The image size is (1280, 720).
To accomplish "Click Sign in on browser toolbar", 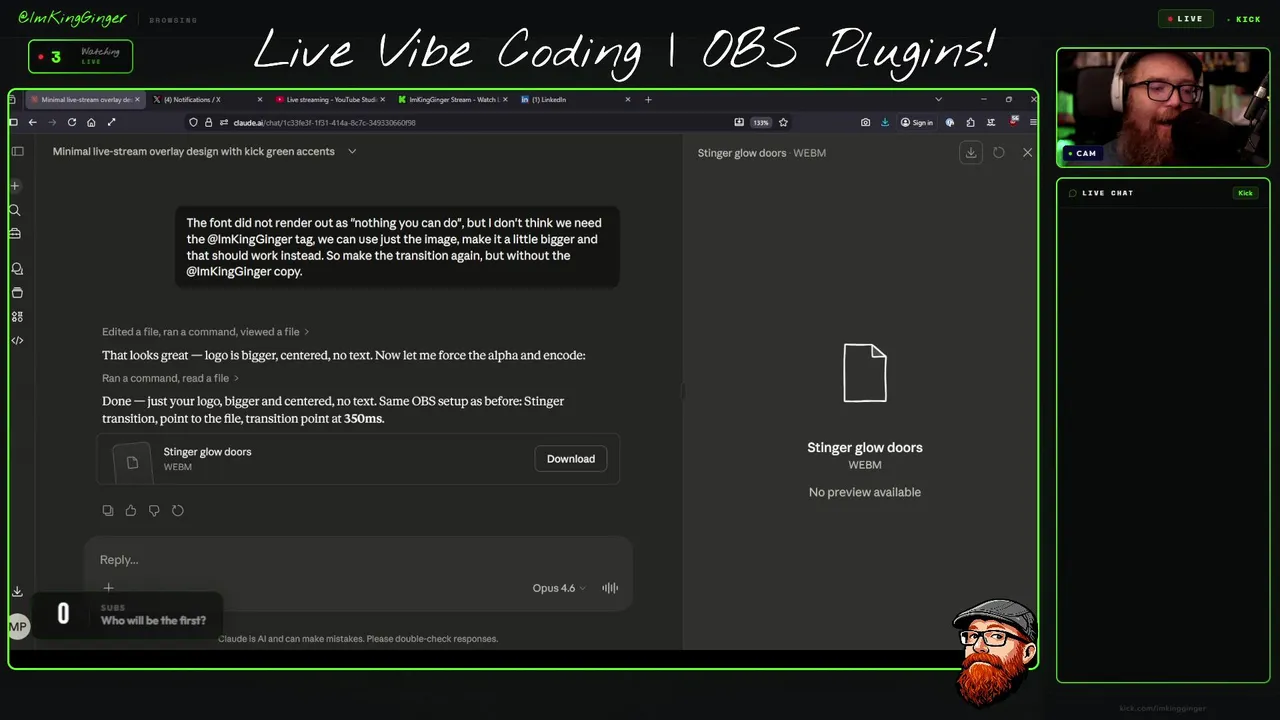I will [x=917, y=122].
